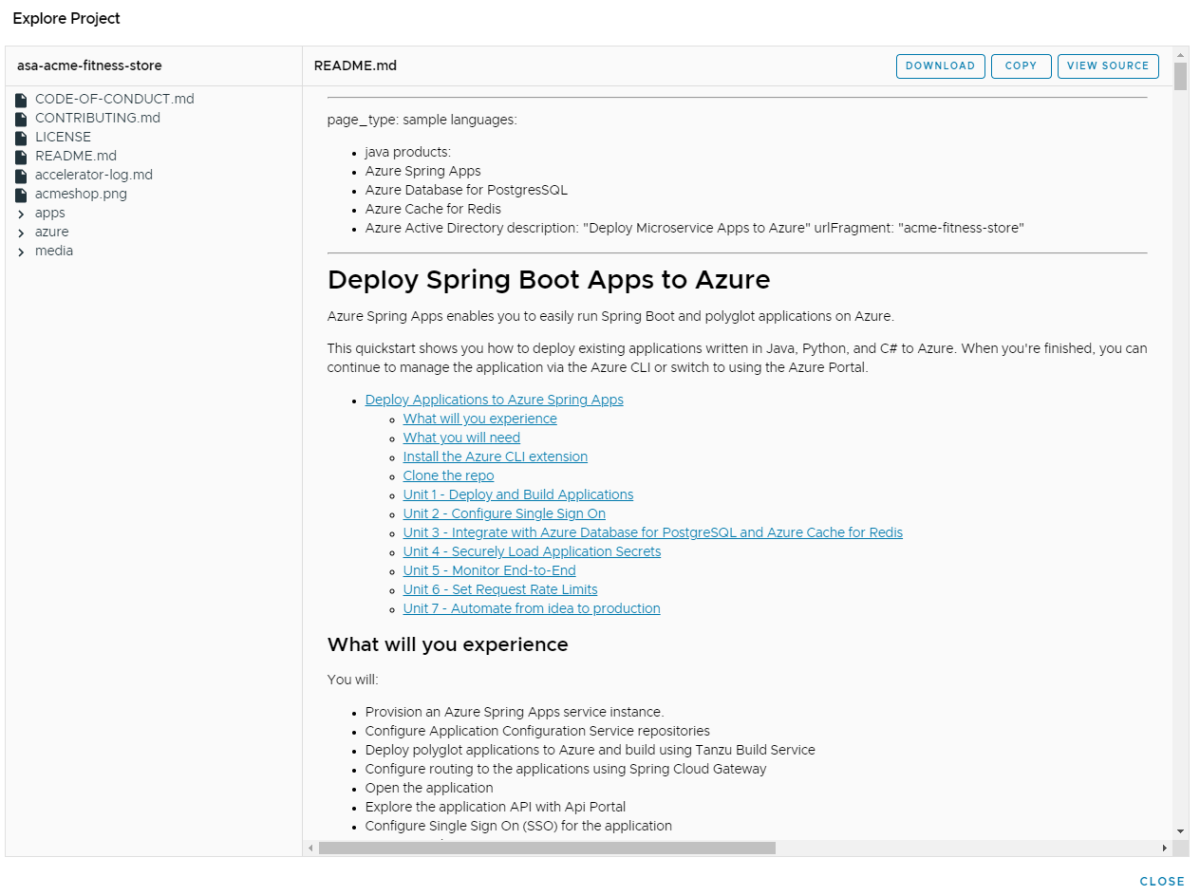Select the LICENSE file
The image size is (1200, 895).
tap(63, 137)
